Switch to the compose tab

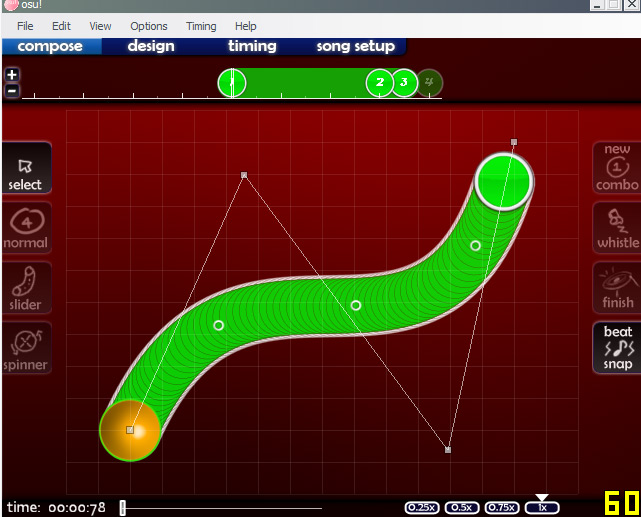point(52,46)
